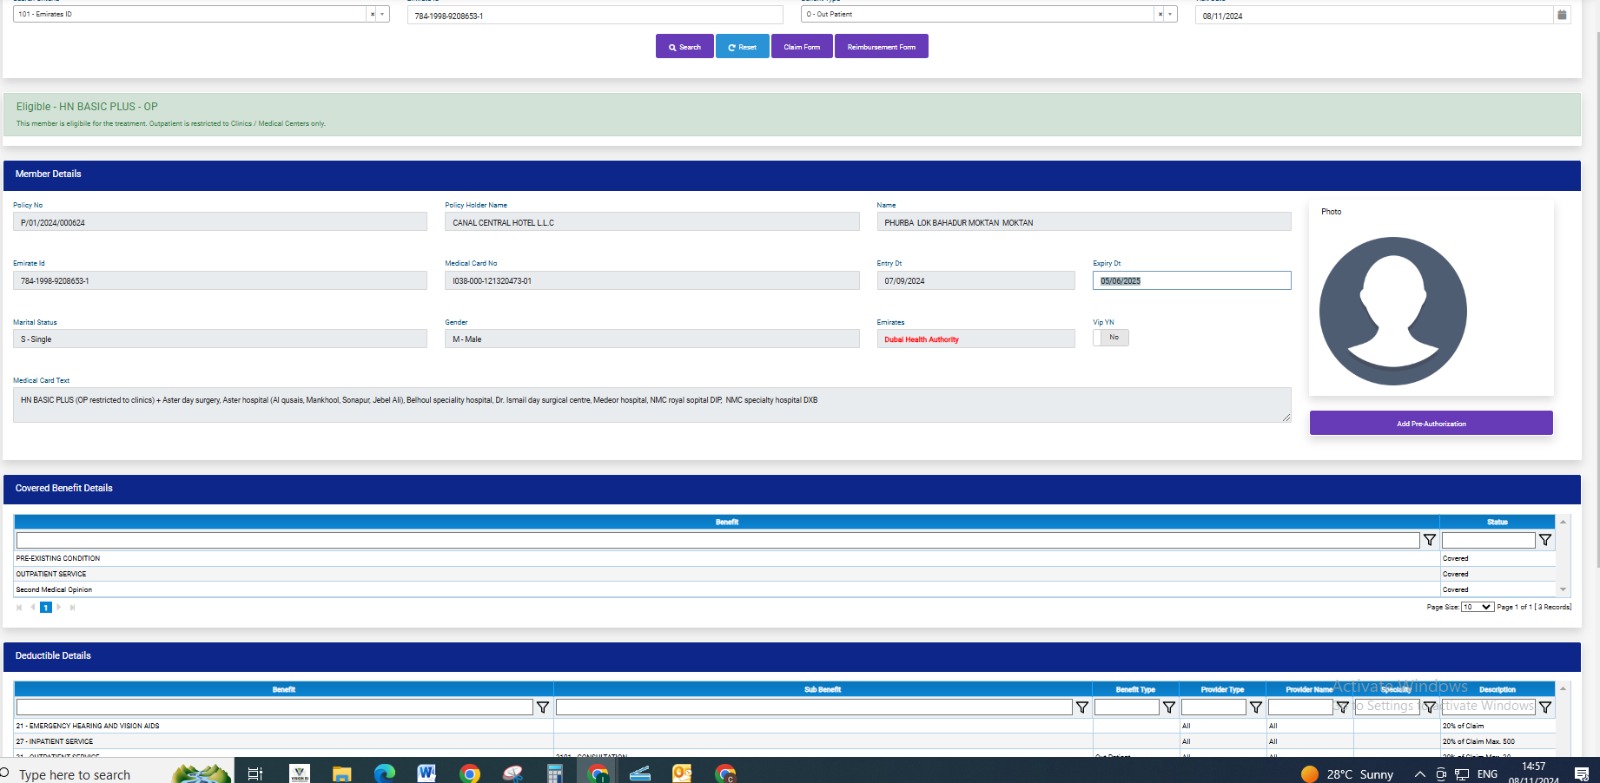Click the filter icon for Covered Benefit column

pos(1429,540)
